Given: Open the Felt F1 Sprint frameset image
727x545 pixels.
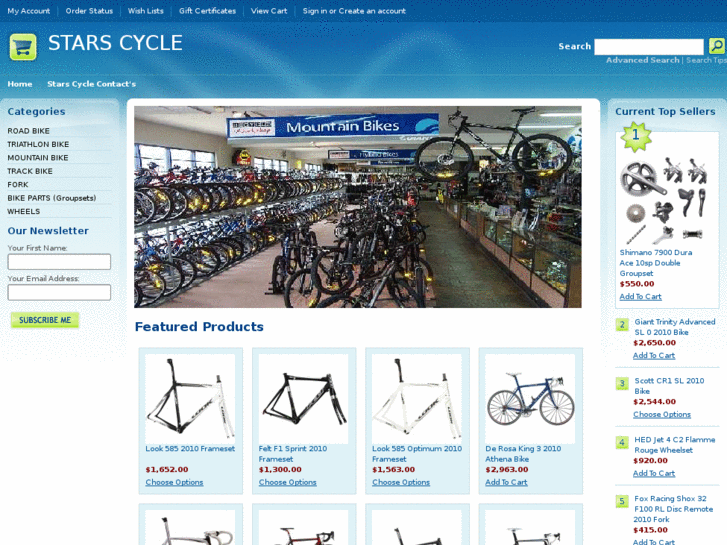Looking at the screenshot, I should tap(303, 399).
